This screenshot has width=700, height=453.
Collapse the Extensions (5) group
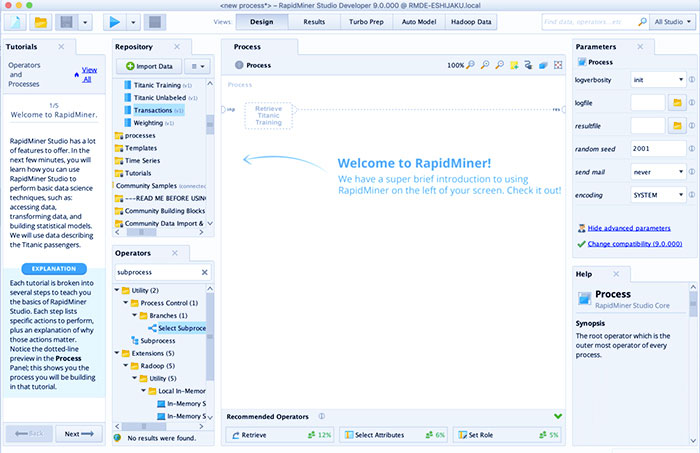pos(117,353)
